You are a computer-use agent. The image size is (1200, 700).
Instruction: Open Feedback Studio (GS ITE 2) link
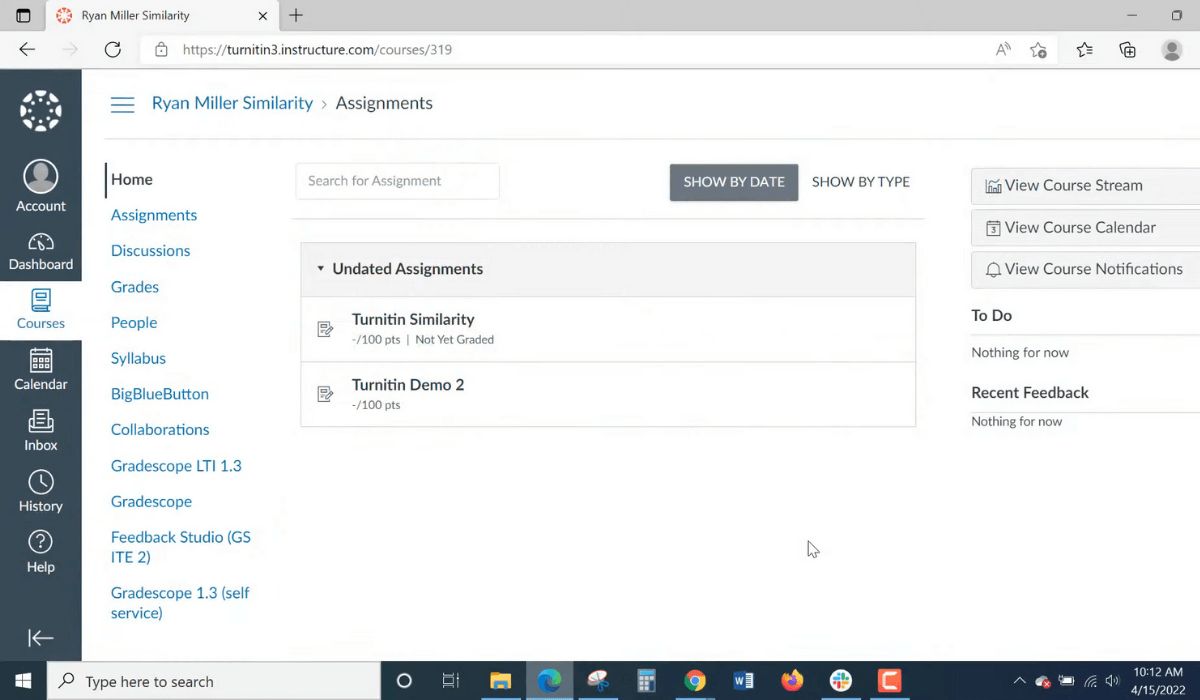pos(181,547)
